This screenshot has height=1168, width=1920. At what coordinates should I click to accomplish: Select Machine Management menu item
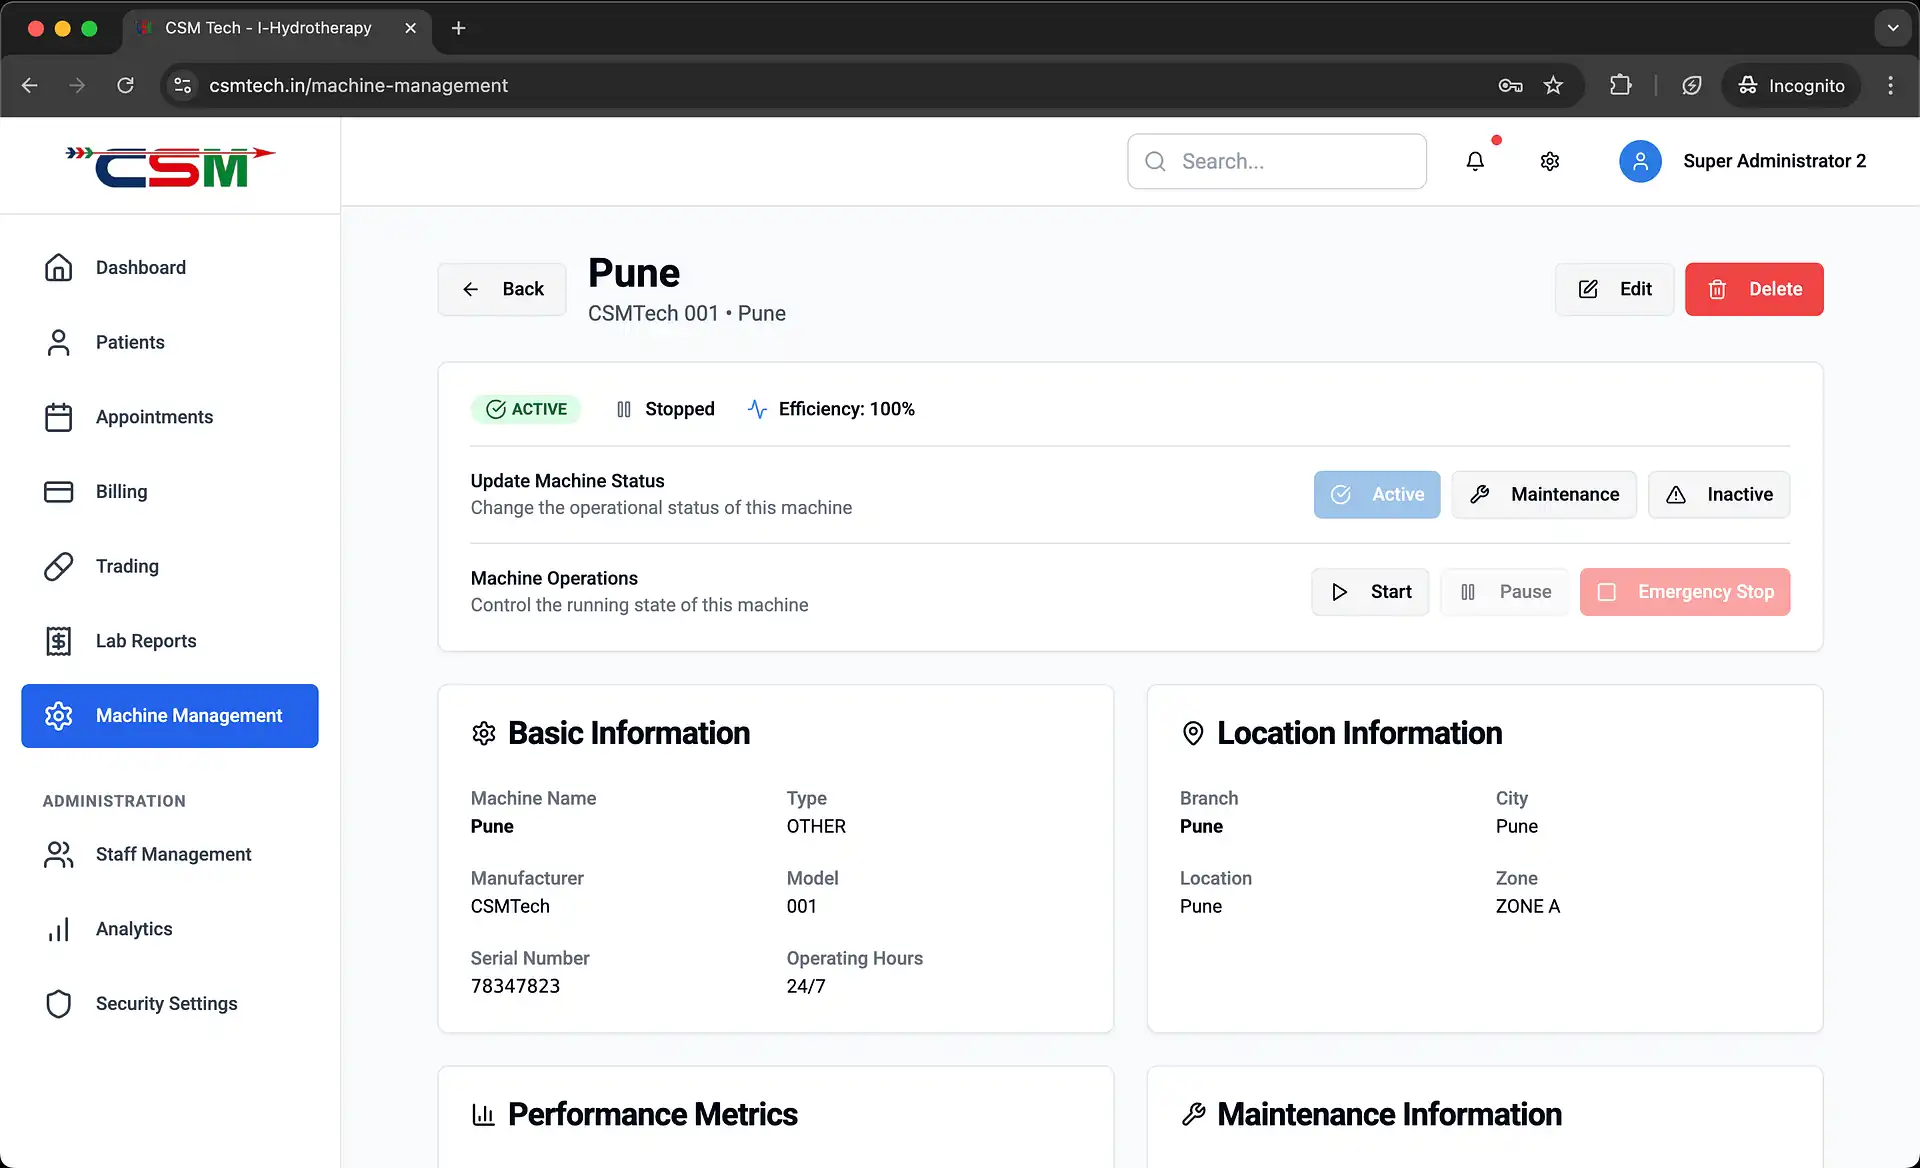click(170, 716)
